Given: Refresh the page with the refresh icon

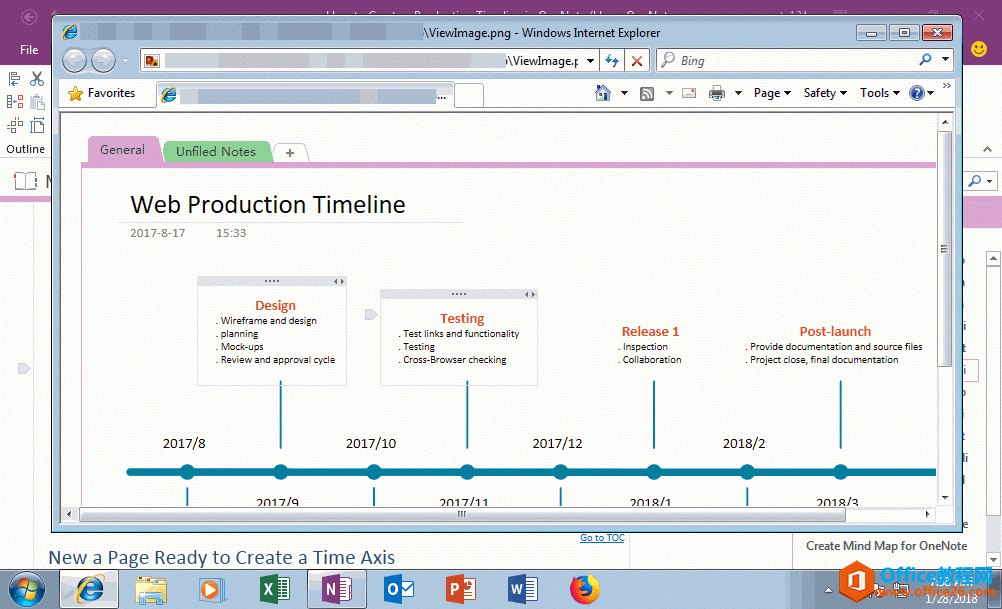Looking at the screenshot, I should pyautogui.click(x=612, y=60).
